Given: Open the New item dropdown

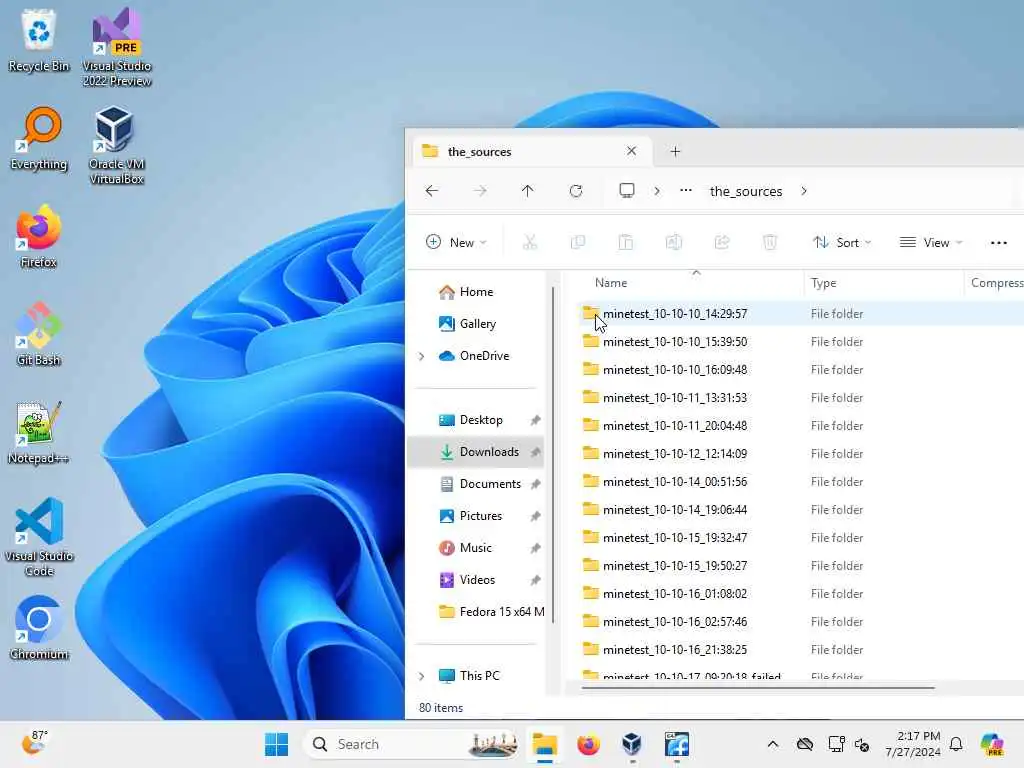Looking at the screenshot, I should tap(456, 242).
